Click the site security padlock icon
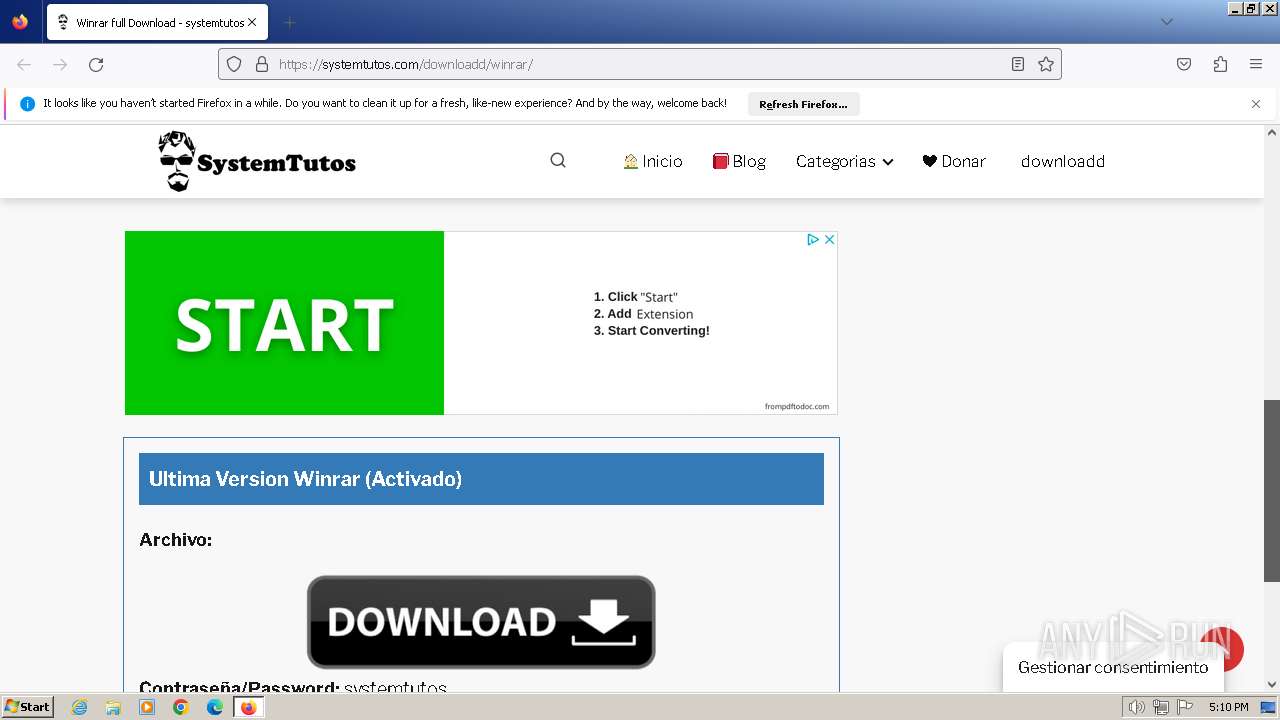The image size is (1280, 720). (262, 64)
